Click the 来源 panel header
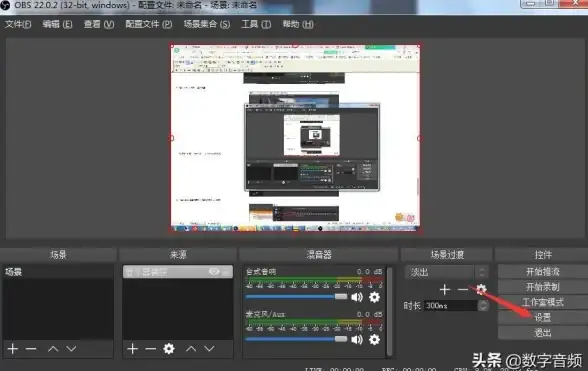 (x=178, y=255)
